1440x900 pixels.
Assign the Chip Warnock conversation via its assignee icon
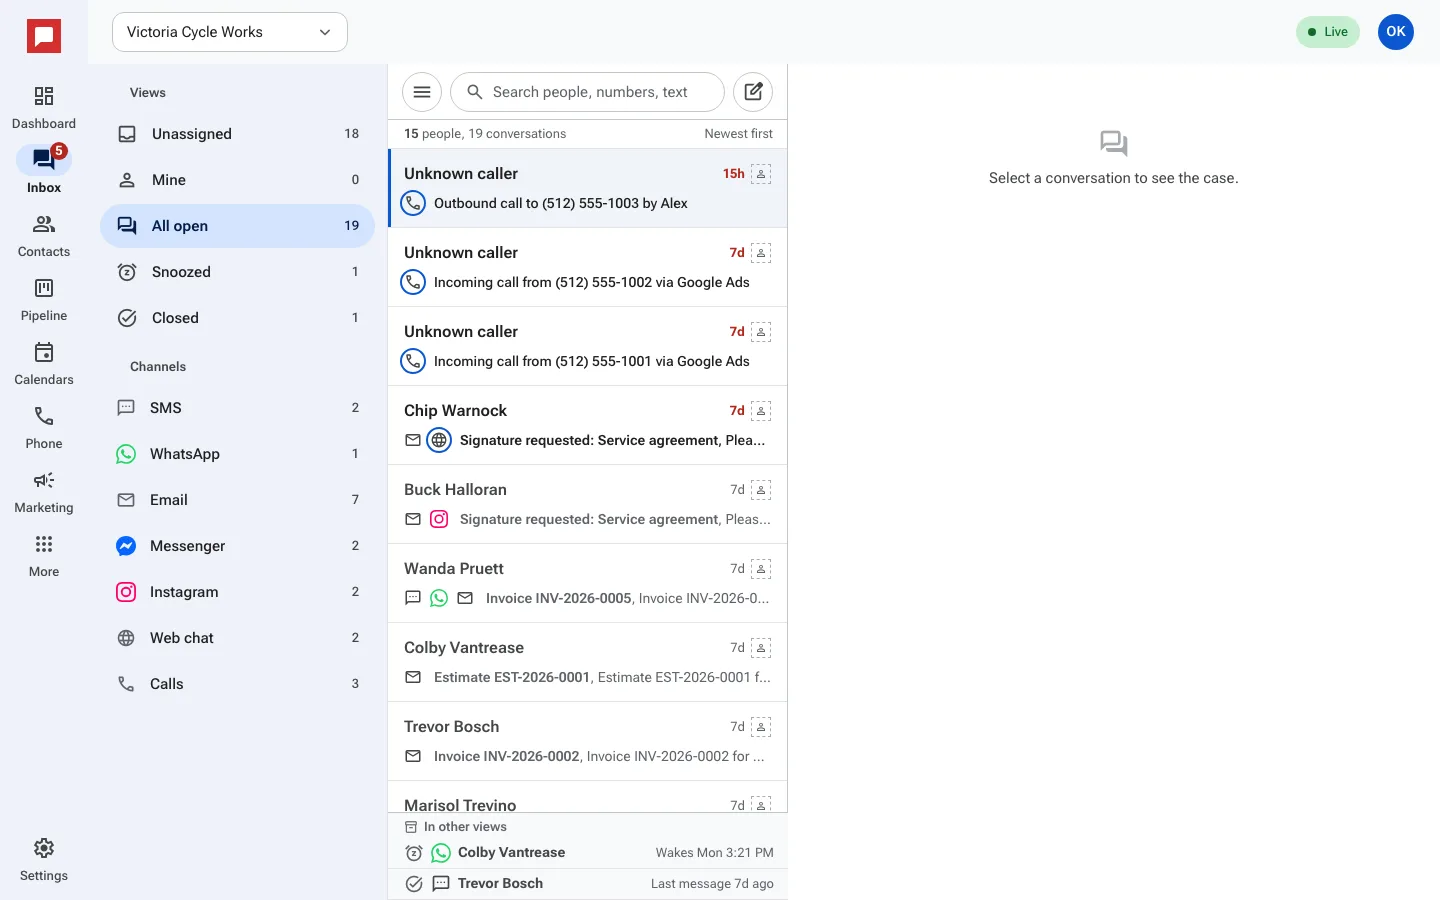[x=761, y=411]
